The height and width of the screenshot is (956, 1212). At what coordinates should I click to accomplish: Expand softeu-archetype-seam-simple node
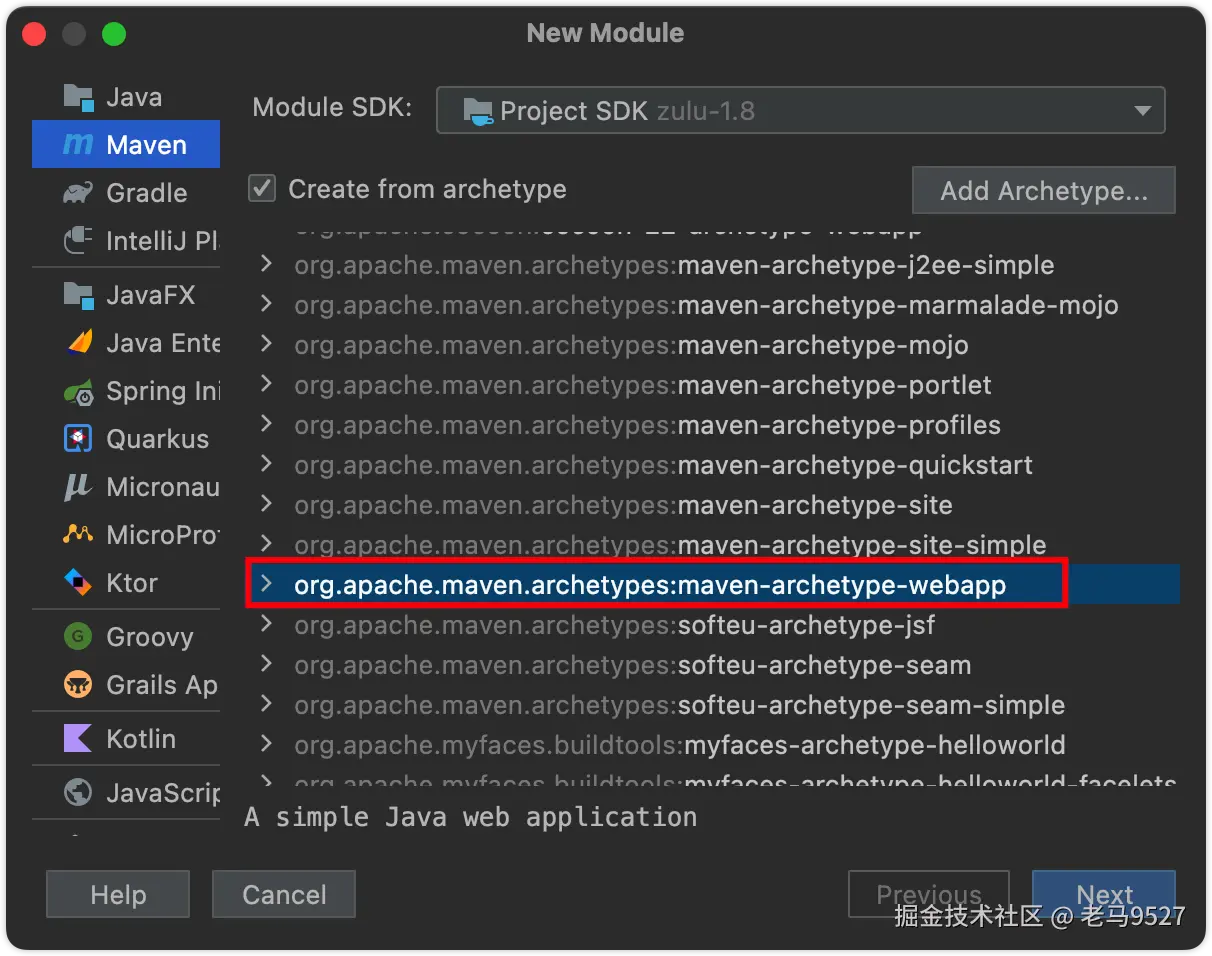point(266,705)
